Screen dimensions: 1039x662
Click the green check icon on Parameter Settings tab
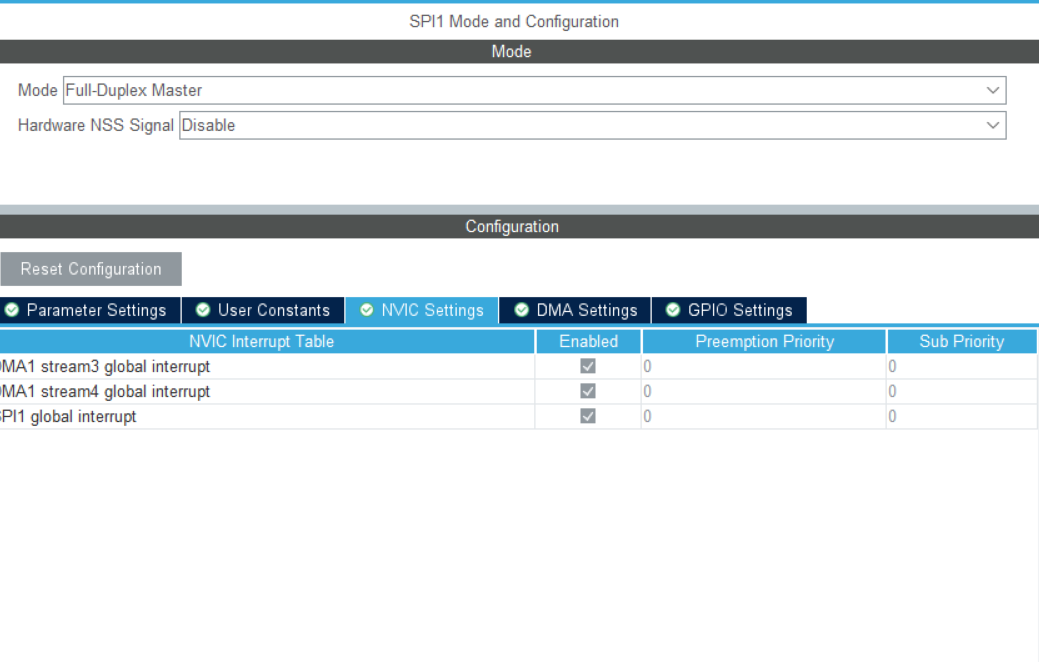12,310
